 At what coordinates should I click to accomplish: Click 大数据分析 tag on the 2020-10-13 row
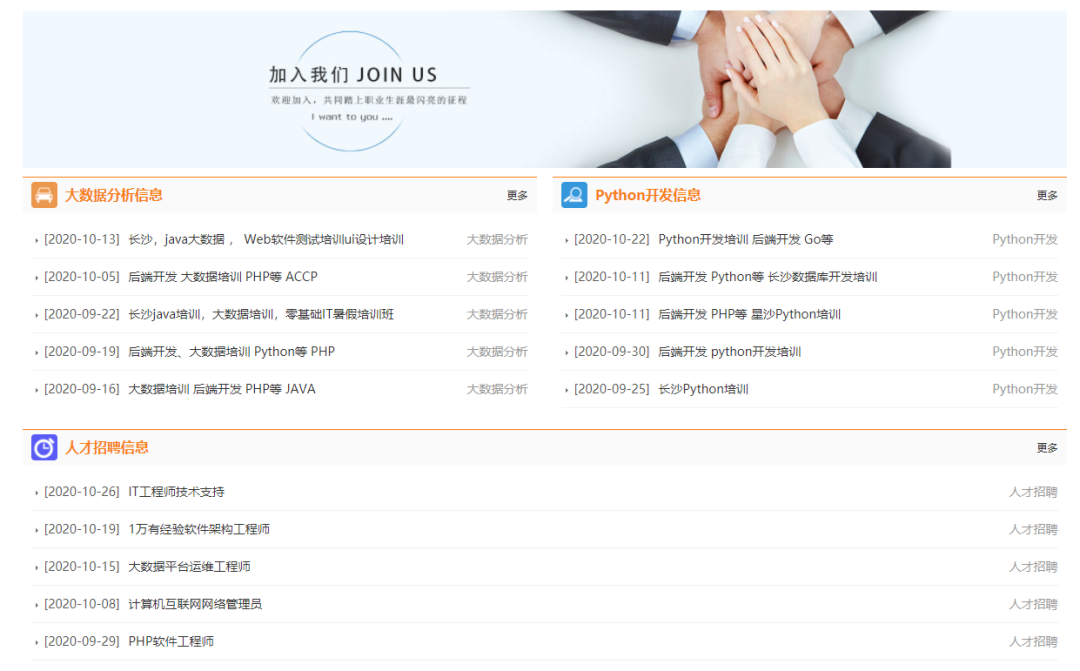coord(497,240)
